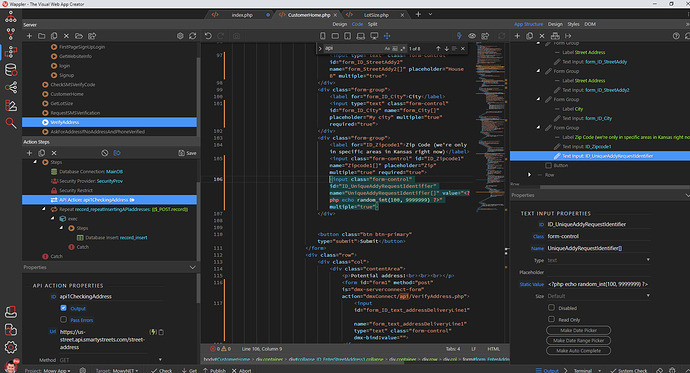This screenshot has width=690, height=373.
Task: Click the code minimap overview
Action: point(490,128)
